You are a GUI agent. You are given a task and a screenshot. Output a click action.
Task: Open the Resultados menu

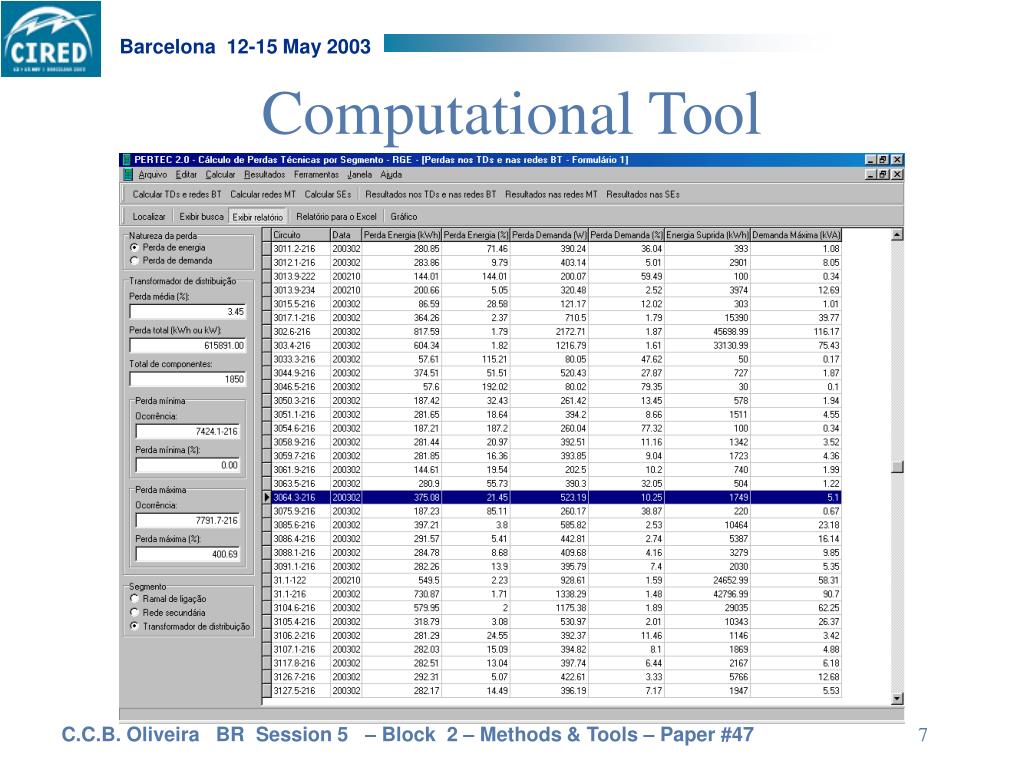click(x=264, y=174)
